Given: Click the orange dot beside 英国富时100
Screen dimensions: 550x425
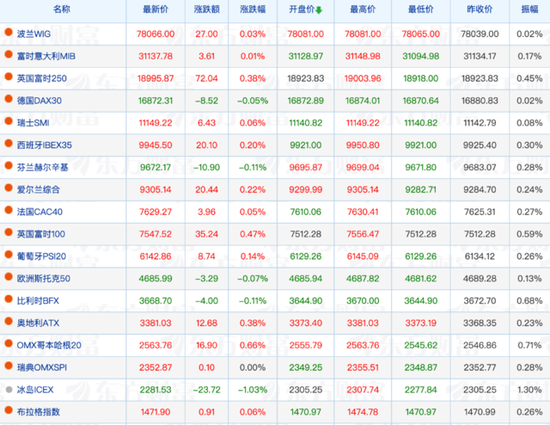Looking at the screenshot, I should (x=9, y=232).
